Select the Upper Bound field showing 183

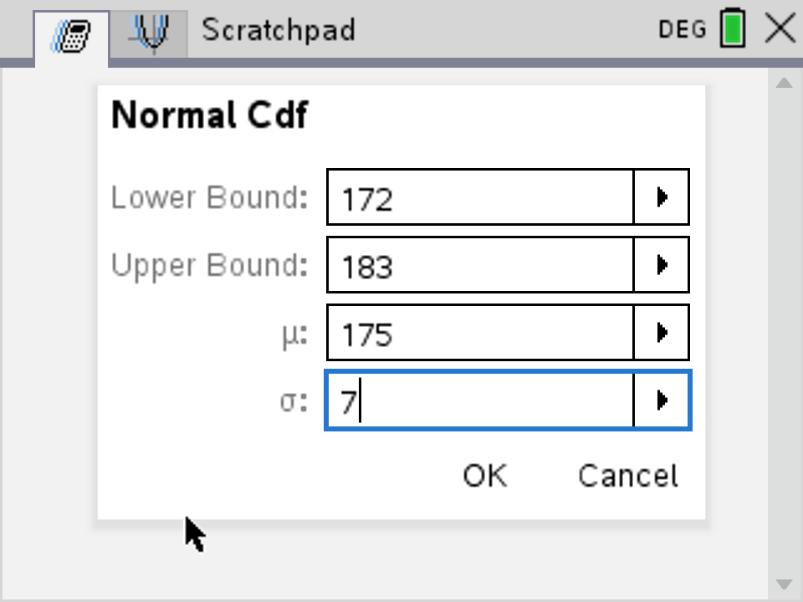point(480,265)
